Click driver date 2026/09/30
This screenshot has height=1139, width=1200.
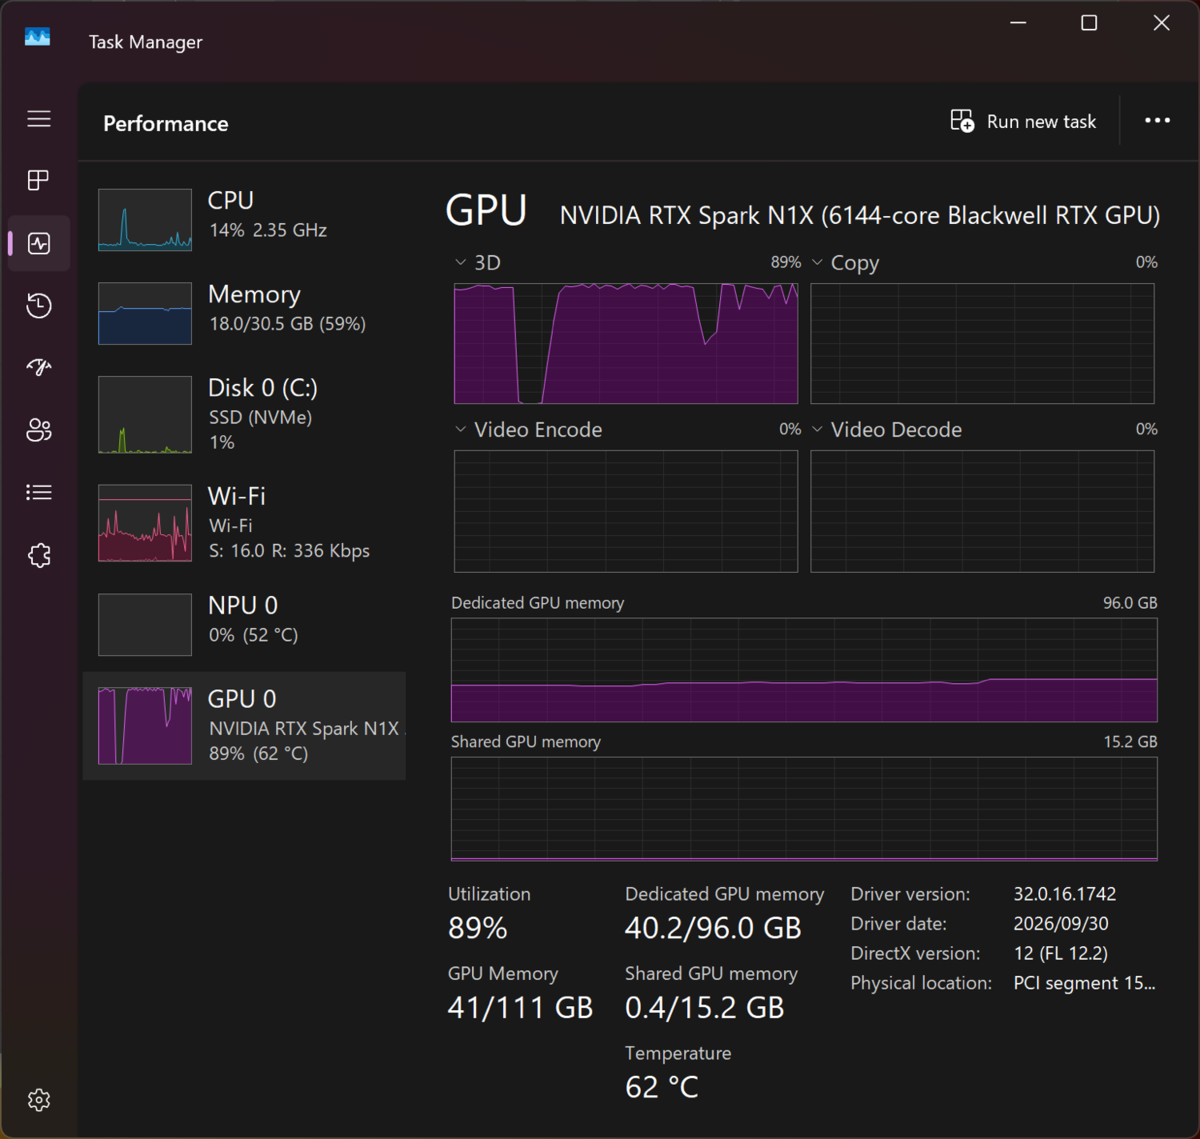pyautogui.click(x=1061, y=923)
